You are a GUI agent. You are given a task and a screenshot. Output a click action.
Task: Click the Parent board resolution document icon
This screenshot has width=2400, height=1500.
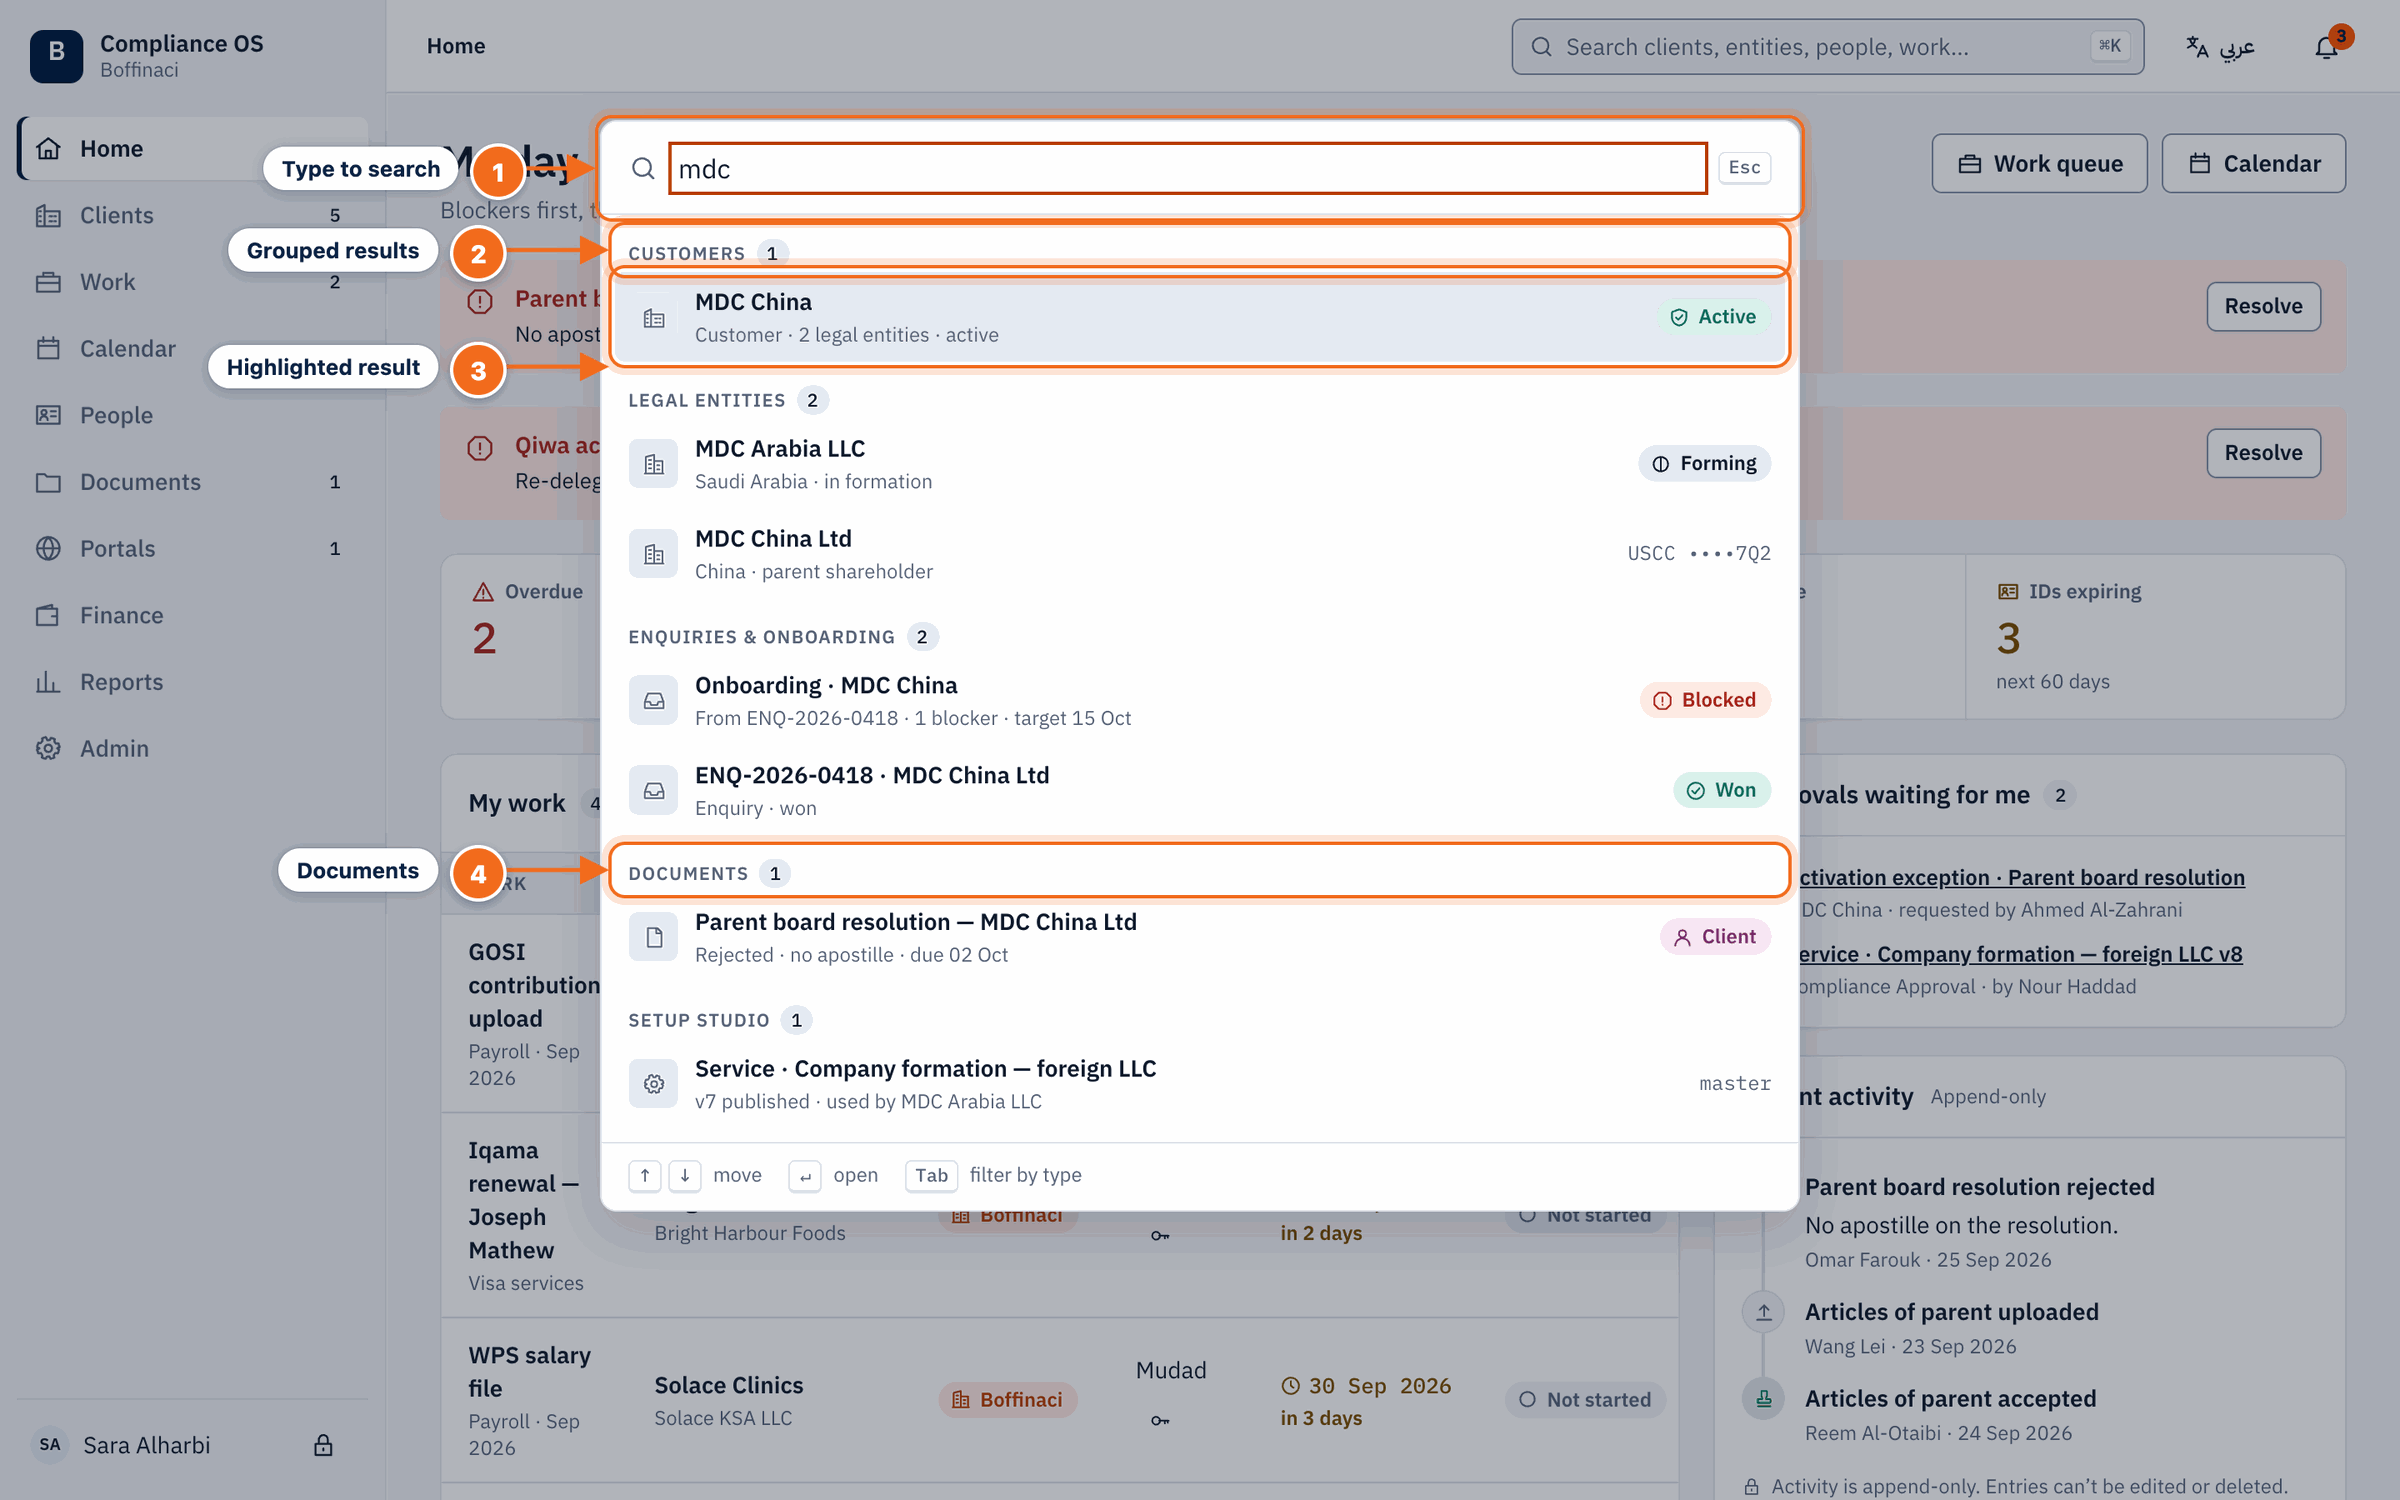coord(653,938)
